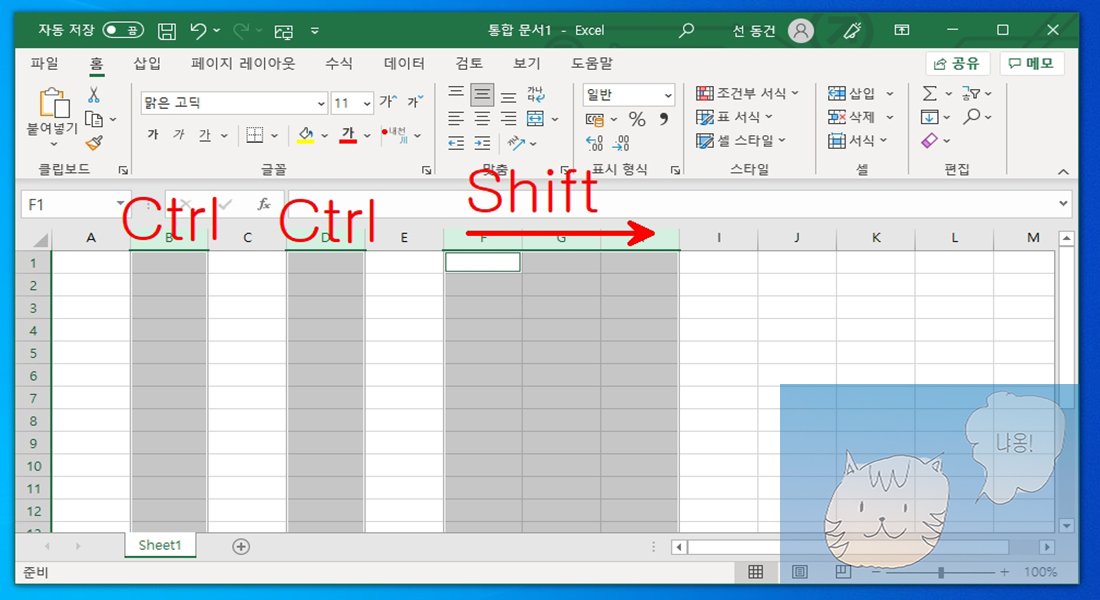
Task: Toggle Underline formatting
Action: [x=204, y=135]
